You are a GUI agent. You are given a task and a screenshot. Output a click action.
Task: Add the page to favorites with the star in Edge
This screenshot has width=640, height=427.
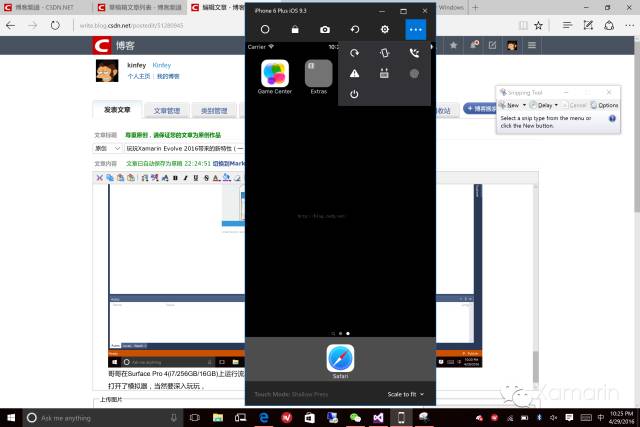pyautogui.click(x=538, y=26)
